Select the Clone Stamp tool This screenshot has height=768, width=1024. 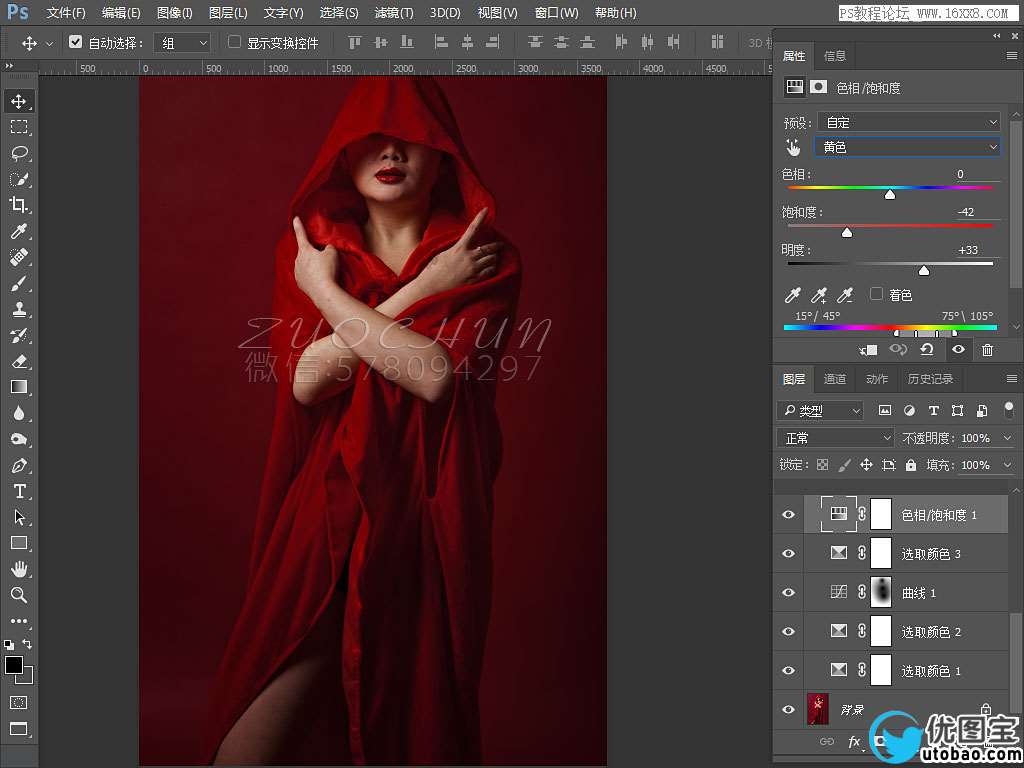tap(19, 310)
